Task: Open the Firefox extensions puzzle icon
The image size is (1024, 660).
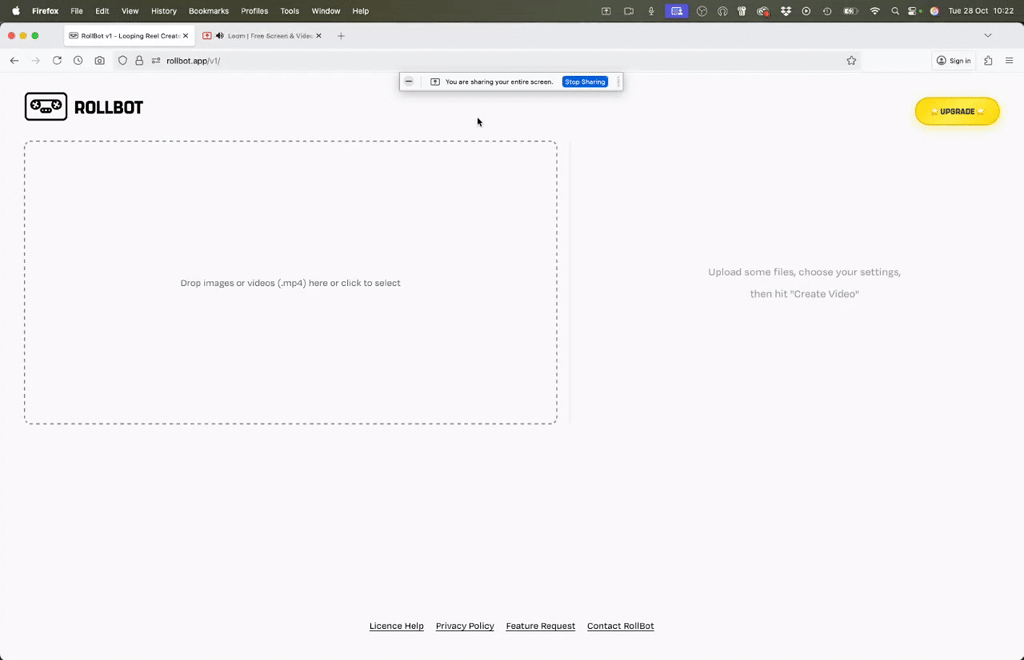Action: 988,61
